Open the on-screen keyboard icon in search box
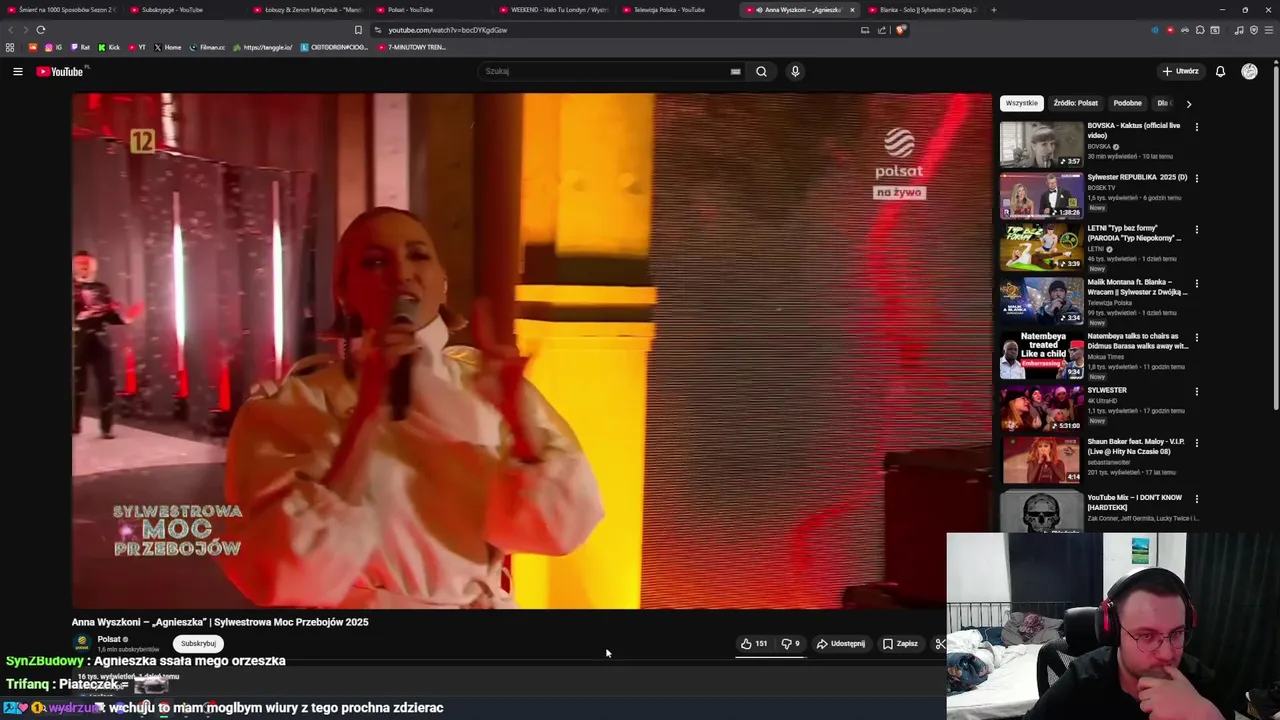 tap(735, 71)
